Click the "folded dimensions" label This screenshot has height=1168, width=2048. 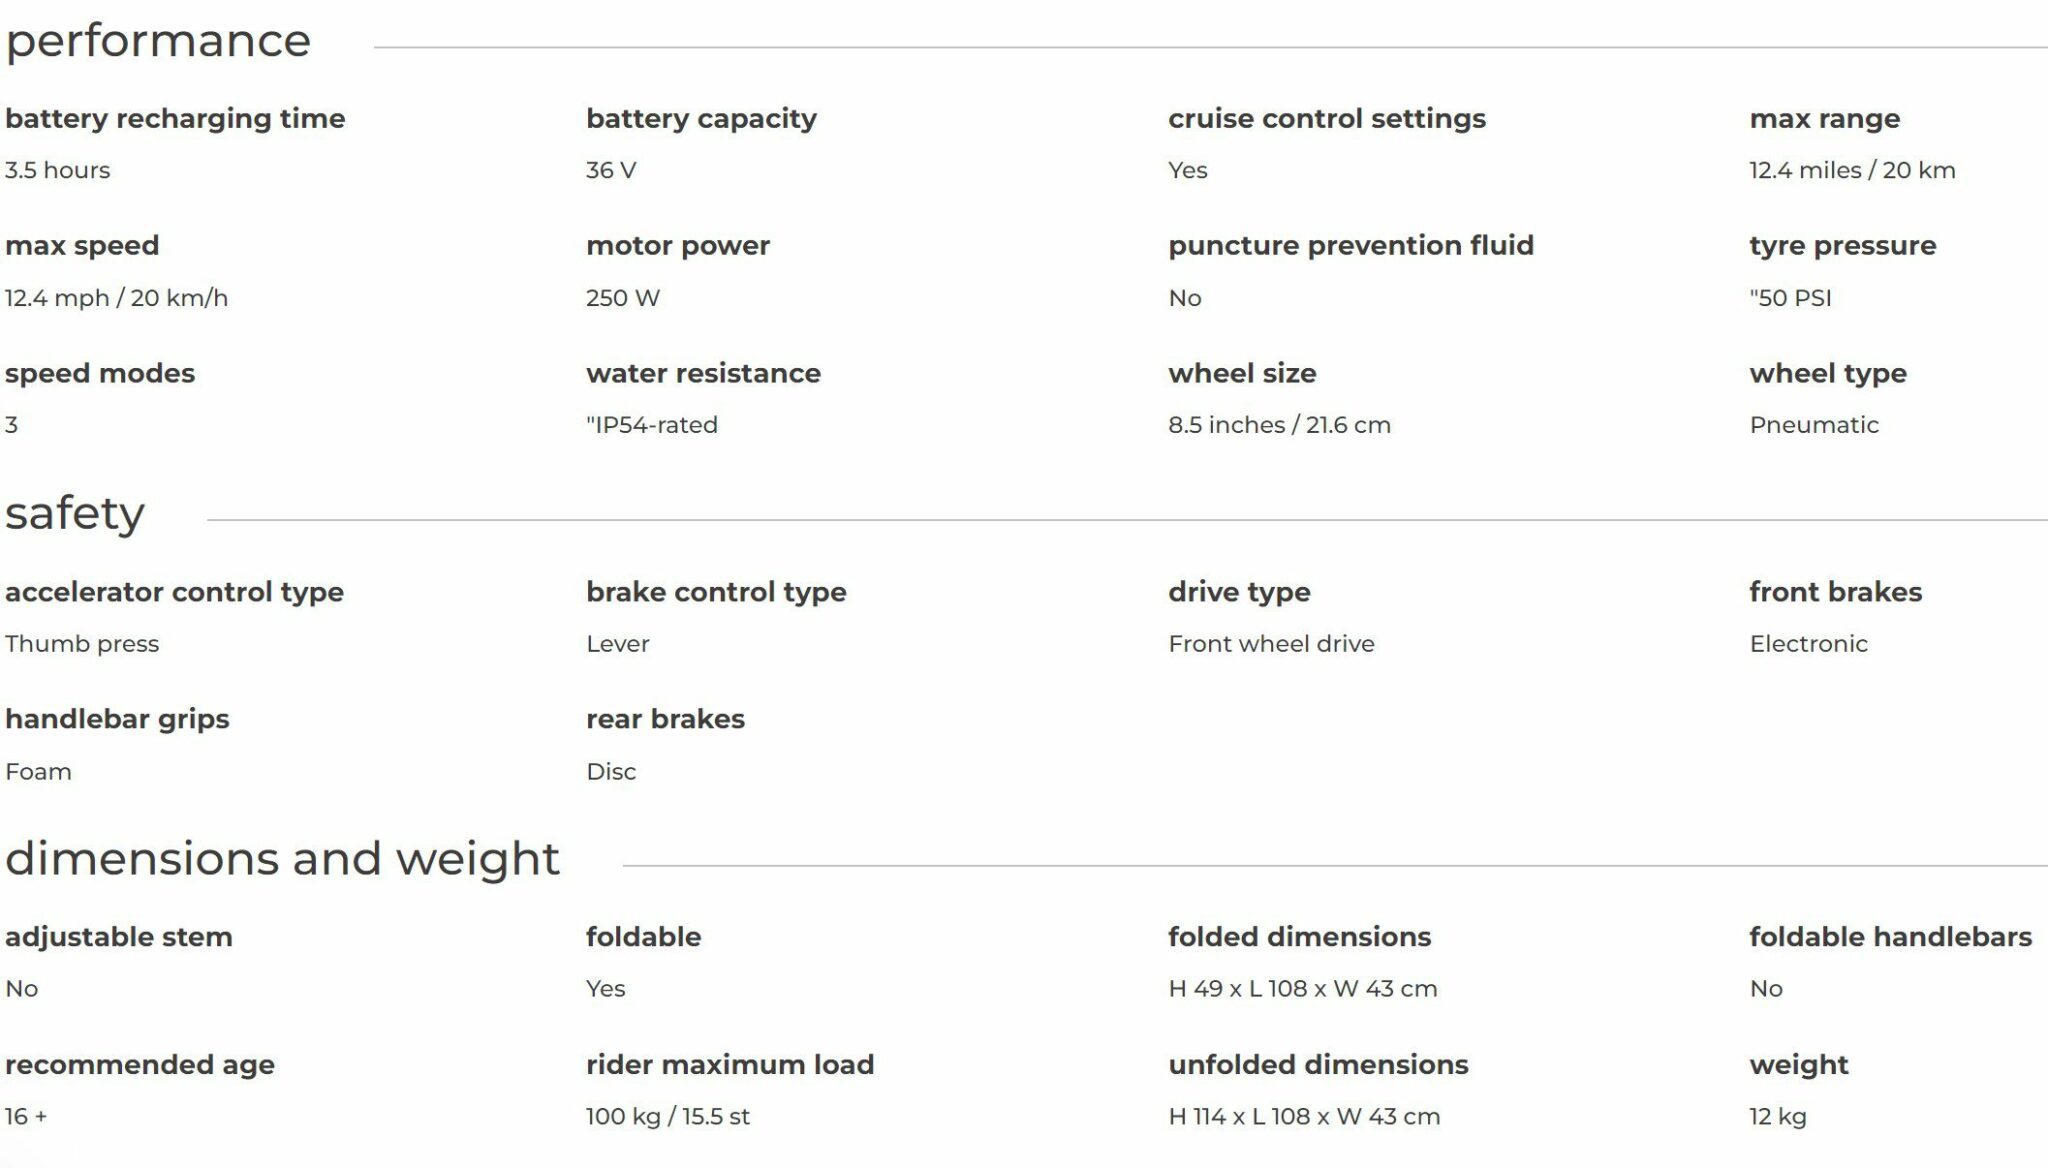(x=1299, y=937)
